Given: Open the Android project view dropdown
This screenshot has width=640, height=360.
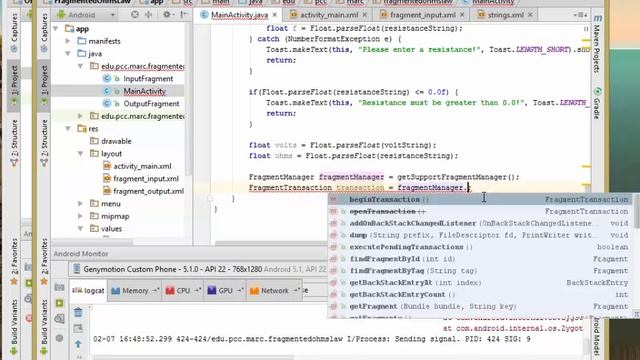Looking at the screenshot, I should point(87,15).
